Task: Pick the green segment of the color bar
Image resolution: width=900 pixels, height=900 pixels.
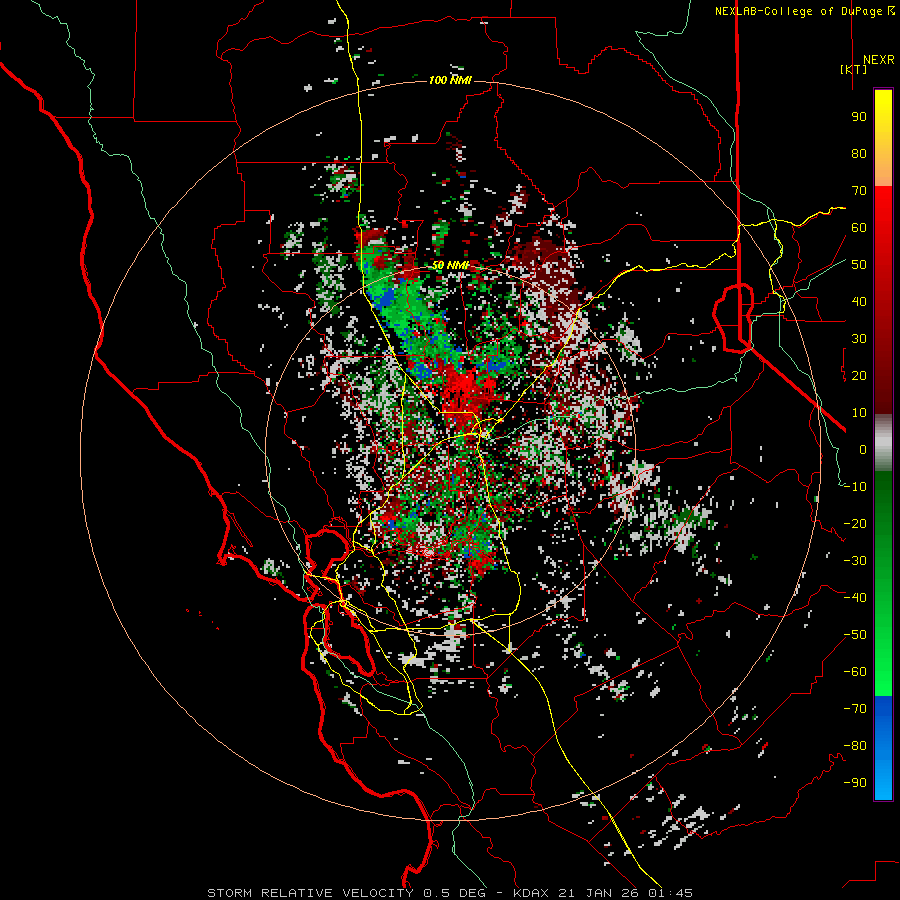Action: point(883,584)
